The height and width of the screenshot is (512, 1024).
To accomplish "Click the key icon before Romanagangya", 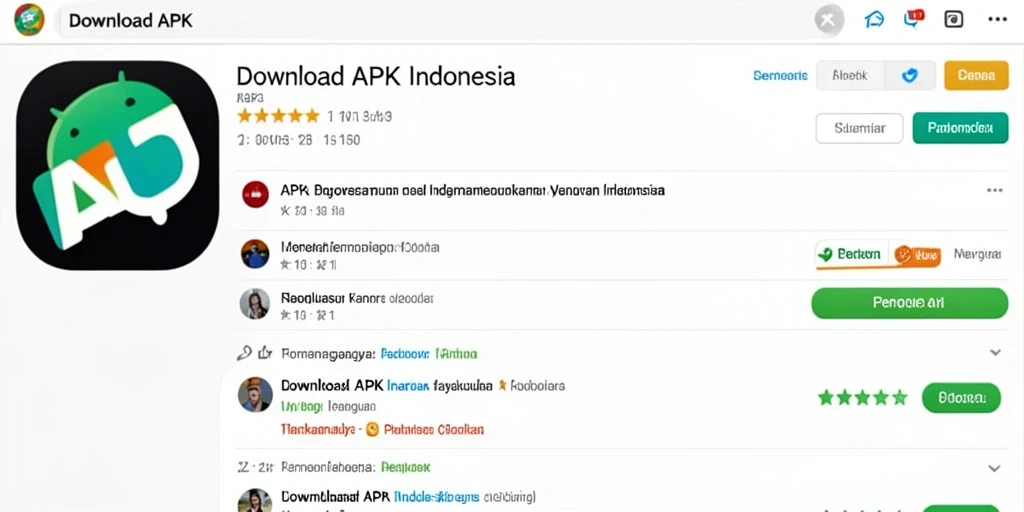I will (244, 353).
